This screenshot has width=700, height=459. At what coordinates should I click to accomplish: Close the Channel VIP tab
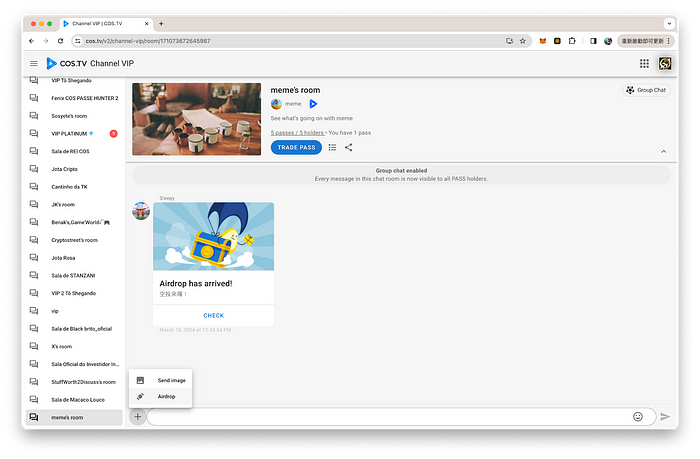pyautogui.click(x=146, y=24)
